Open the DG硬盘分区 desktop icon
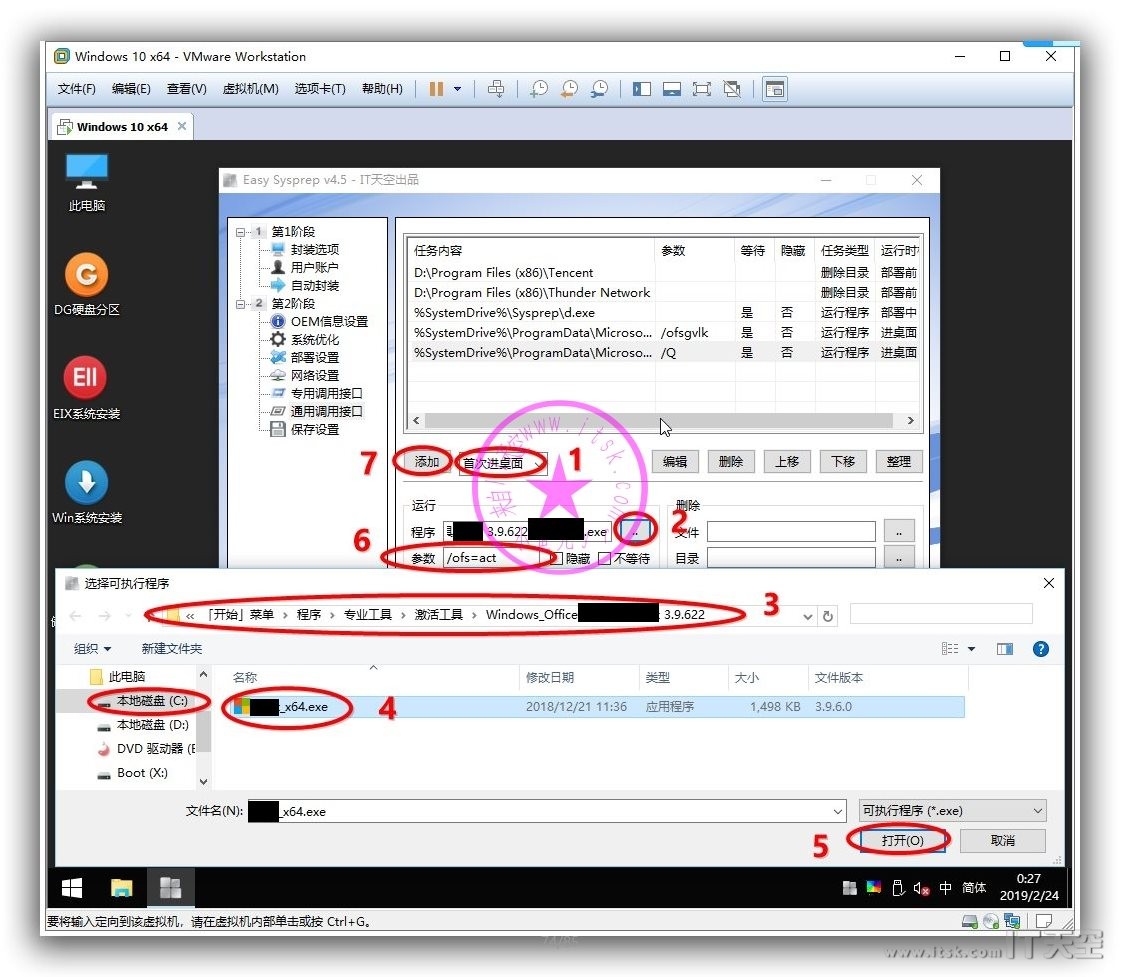 (87, 284)
